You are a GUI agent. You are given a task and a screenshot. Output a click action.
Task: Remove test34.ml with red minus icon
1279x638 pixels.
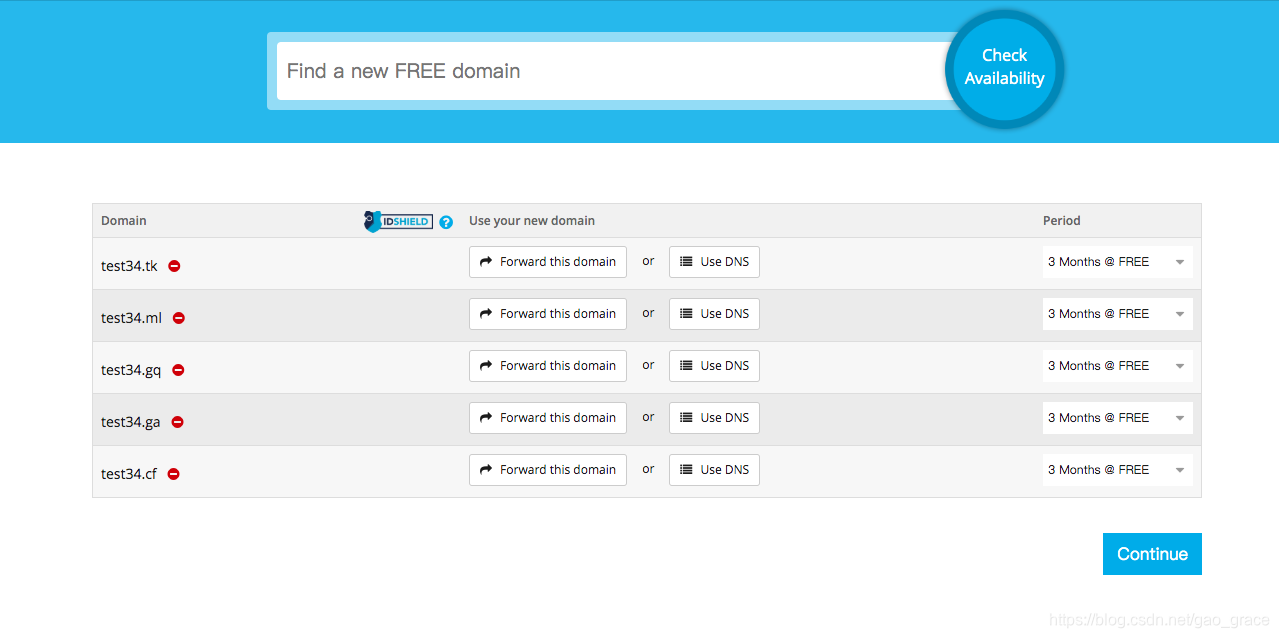(x=179, y=318)
